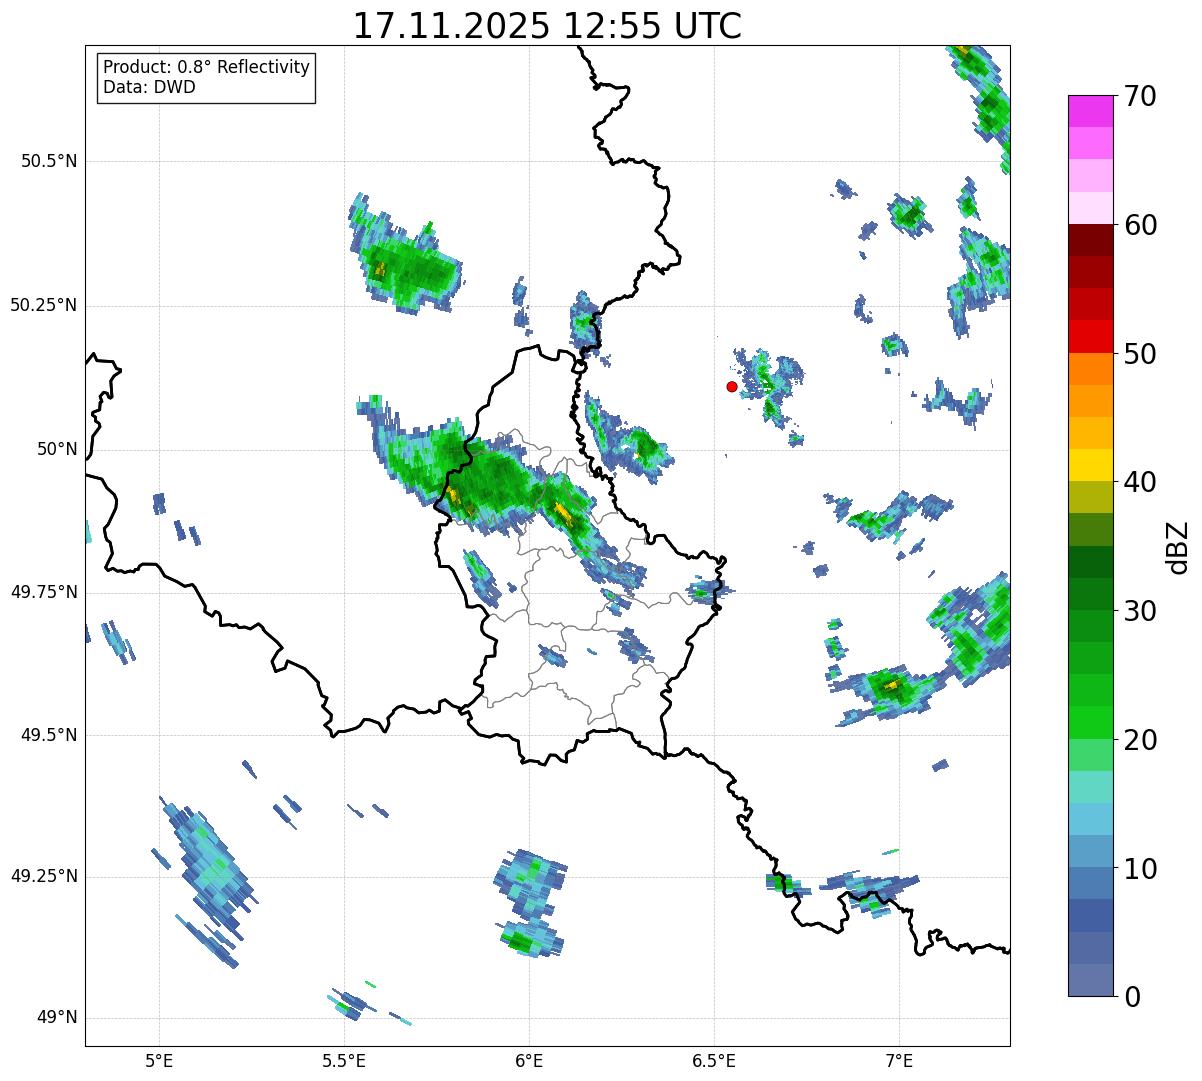
Task: Click the colorbar tick label "70"
Action: click(1140, 96)
